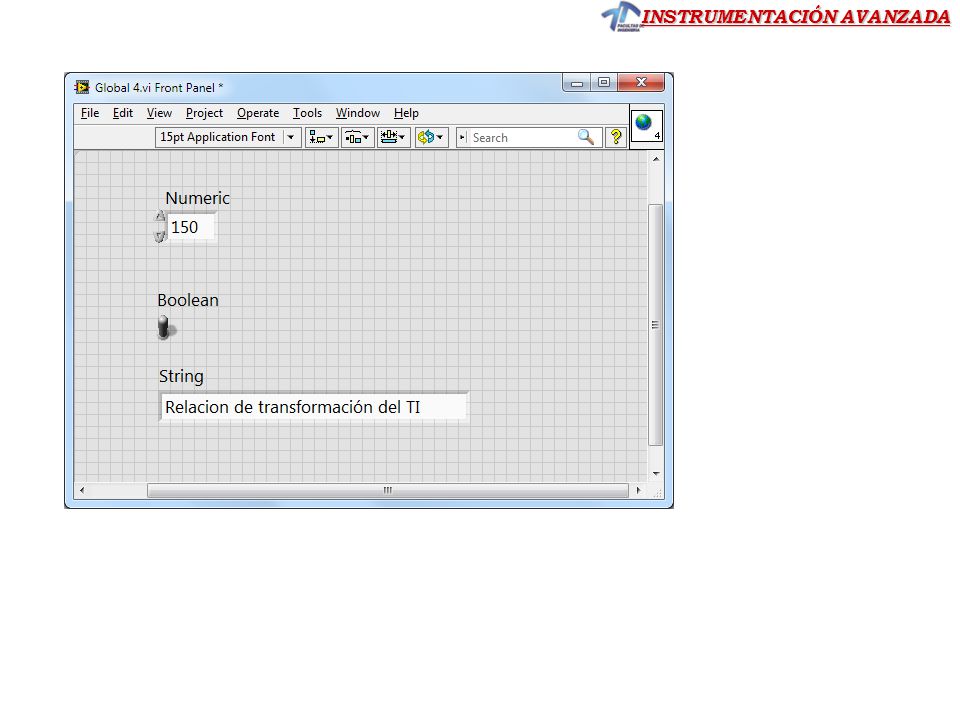Open the View menu
Screen dimensions: 960x720
pyautogui.click(x=159, y=113)
